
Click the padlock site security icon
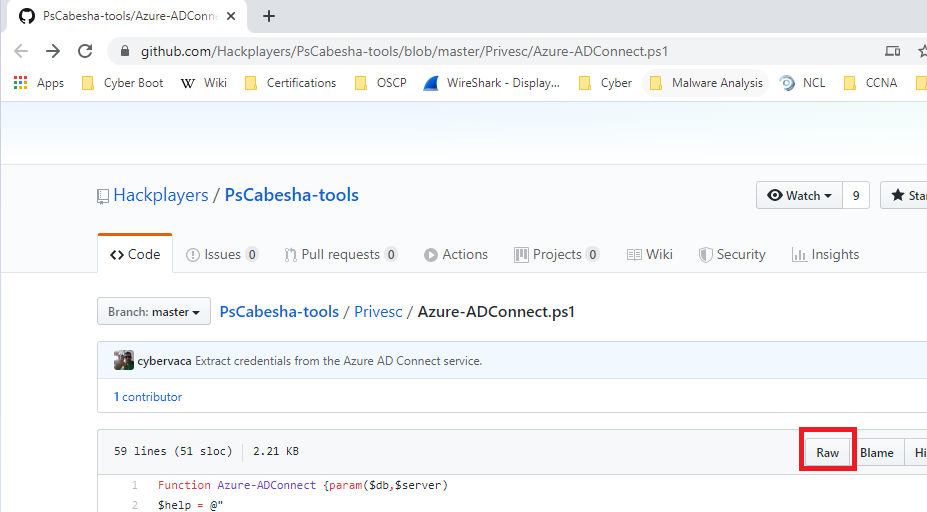(x=125, y=51)
